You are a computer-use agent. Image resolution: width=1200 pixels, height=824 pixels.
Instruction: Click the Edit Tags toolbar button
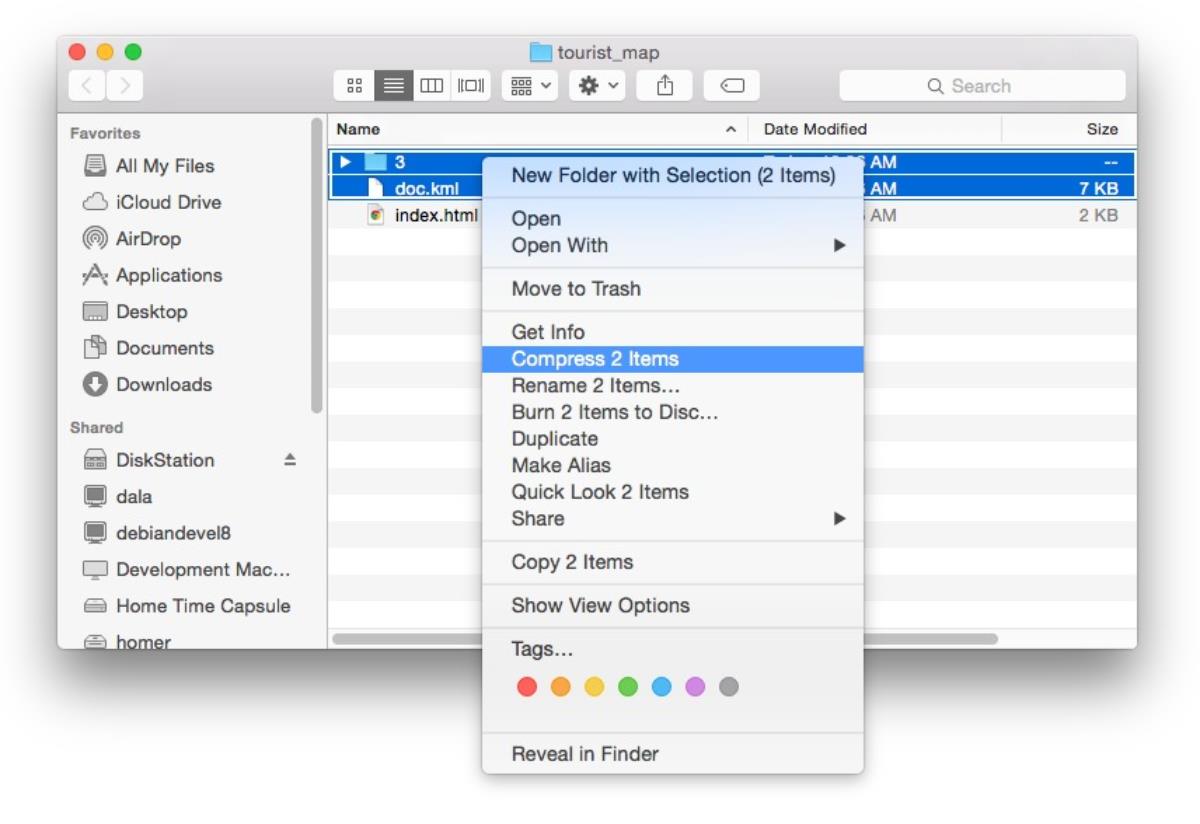click(x=731, y=86)
